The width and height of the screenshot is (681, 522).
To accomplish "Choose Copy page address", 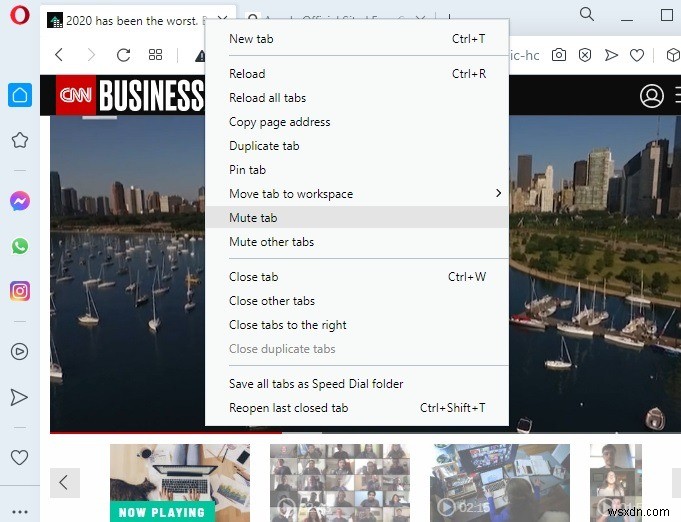I will click(357, 122).
